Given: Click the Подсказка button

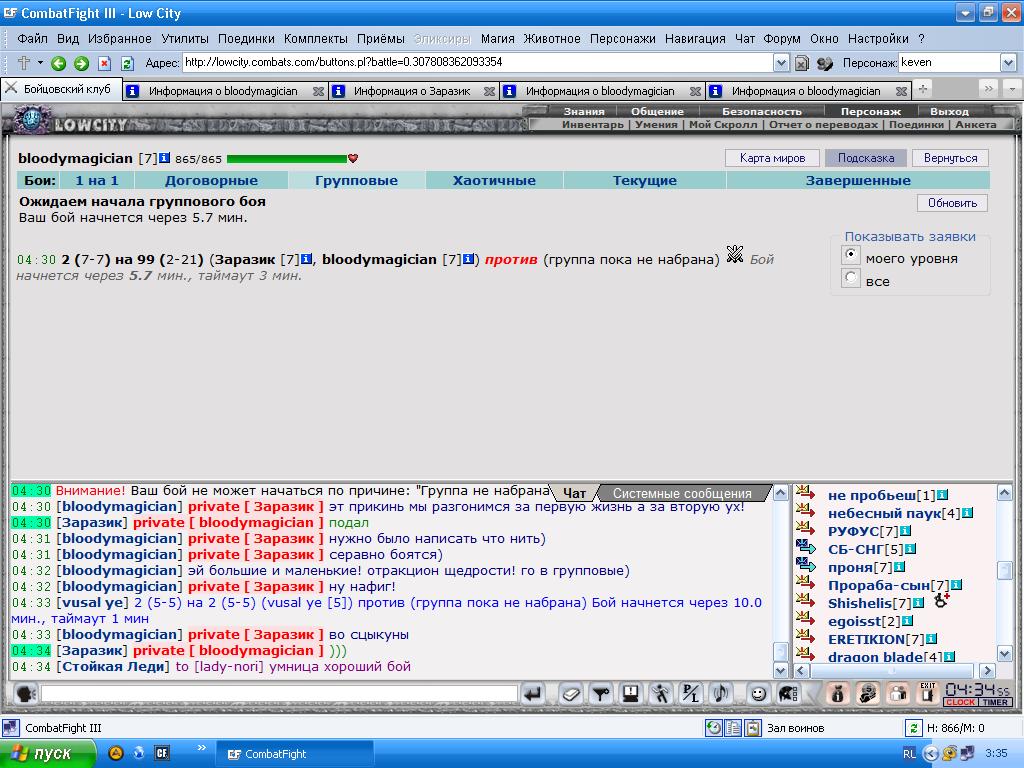Looking at the screenshot, I should tap(866, 158).
